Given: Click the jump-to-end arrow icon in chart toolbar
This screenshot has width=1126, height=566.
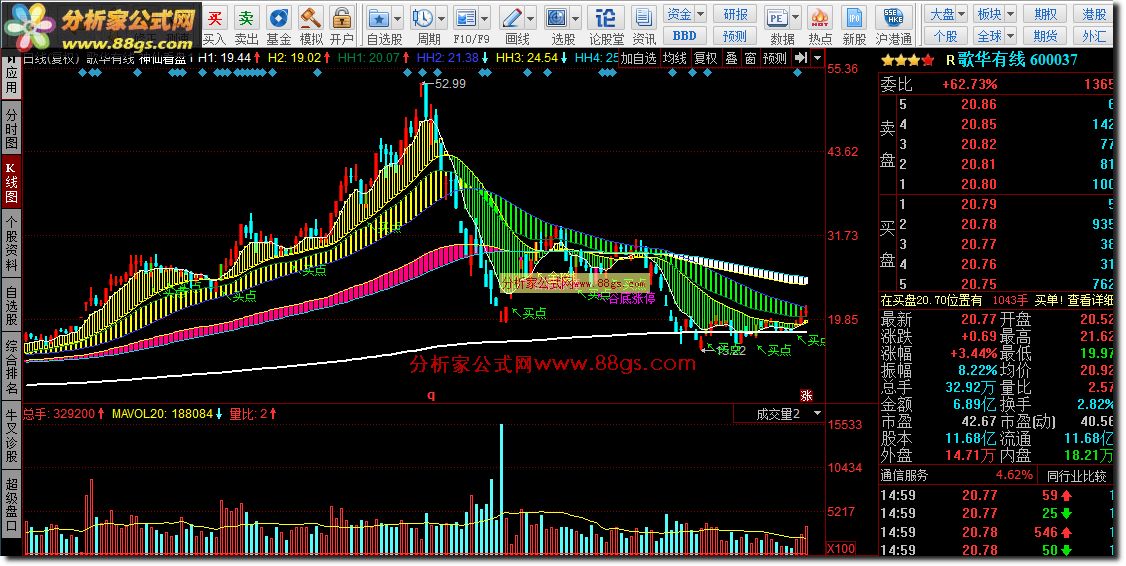Looking at the screenshot, I should (x=802, y=58).
